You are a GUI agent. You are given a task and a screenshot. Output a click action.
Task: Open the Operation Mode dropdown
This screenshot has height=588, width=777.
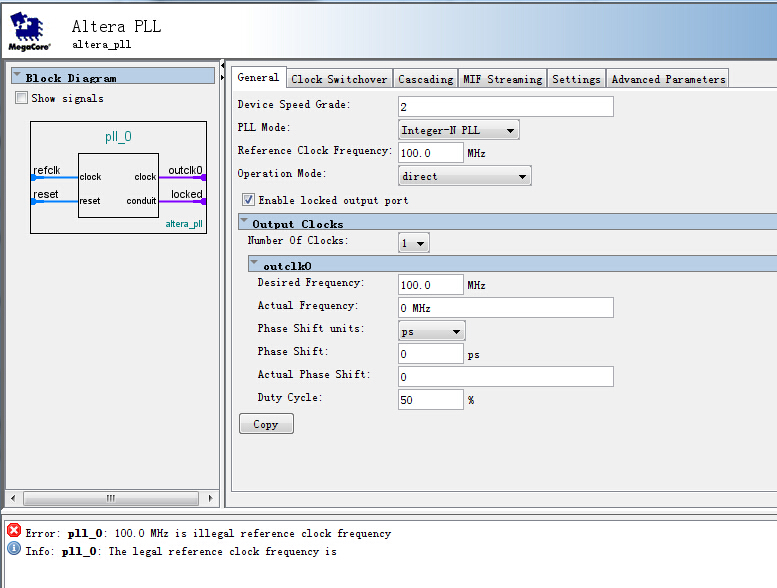(464, 176)
